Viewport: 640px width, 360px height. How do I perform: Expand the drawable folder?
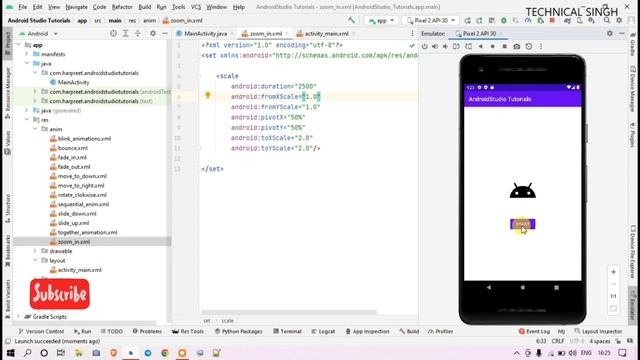[35, 251]
